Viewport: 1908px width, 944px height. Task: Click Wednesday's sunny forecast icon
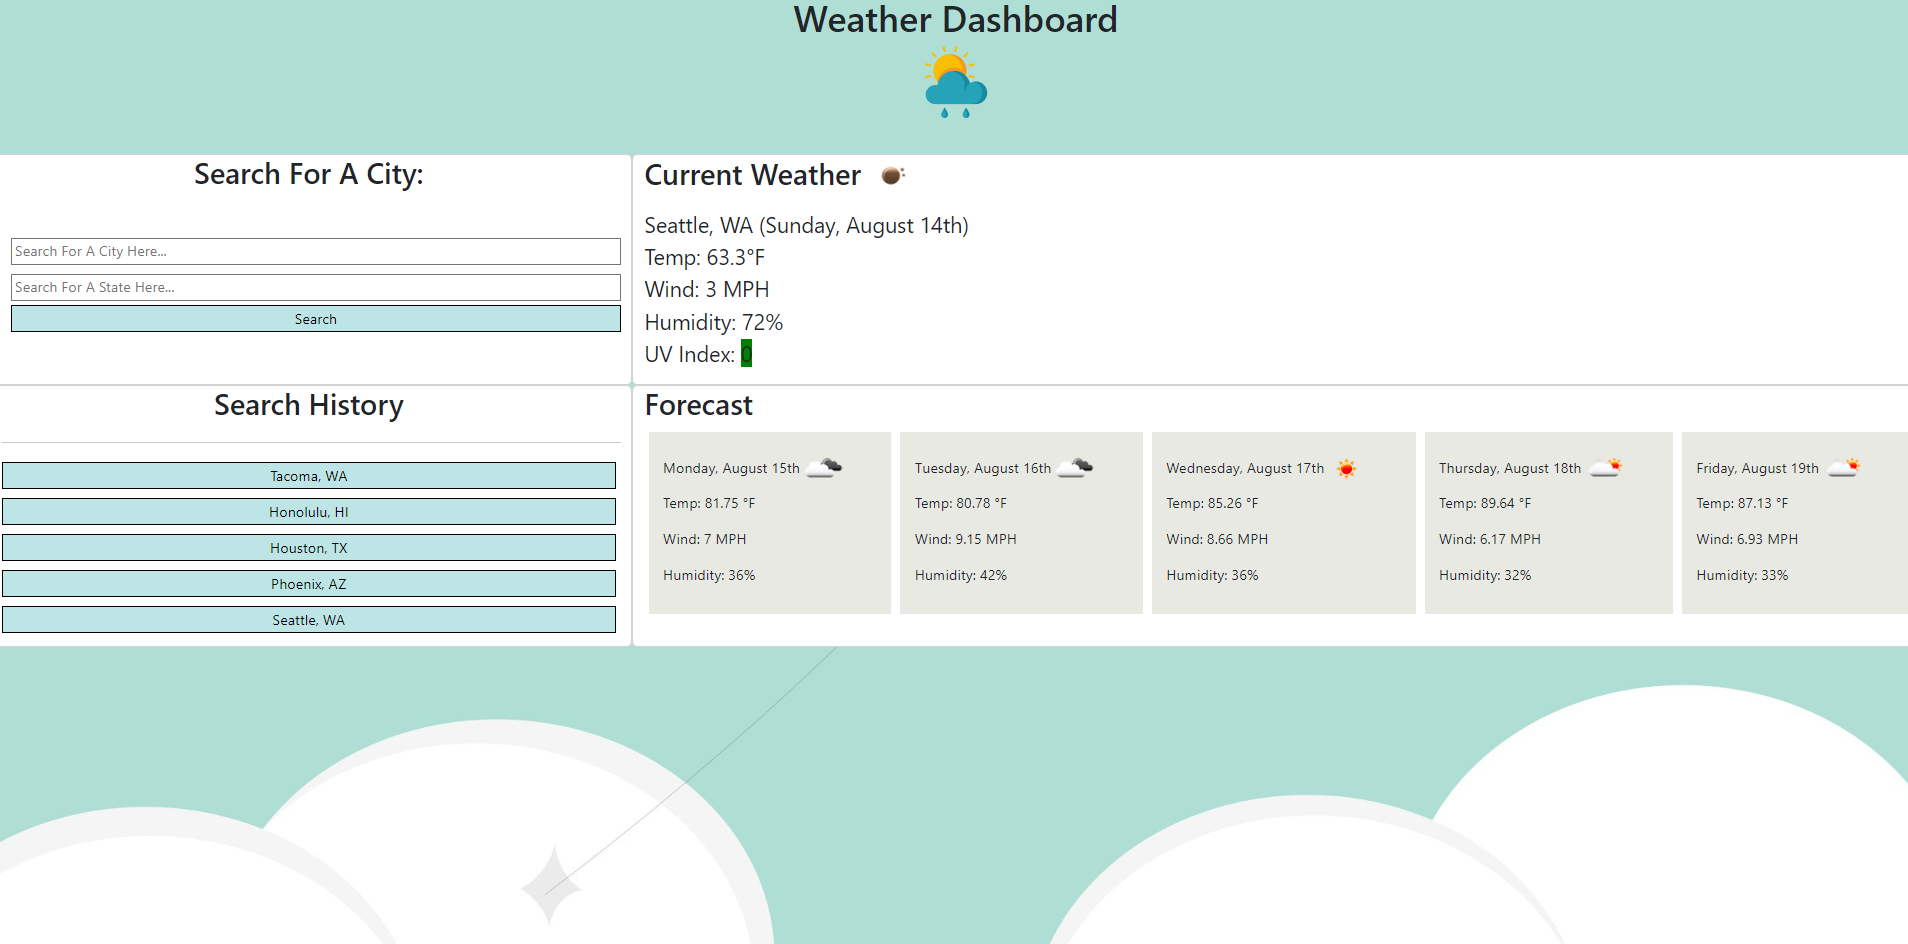(x=1346, y=468)
